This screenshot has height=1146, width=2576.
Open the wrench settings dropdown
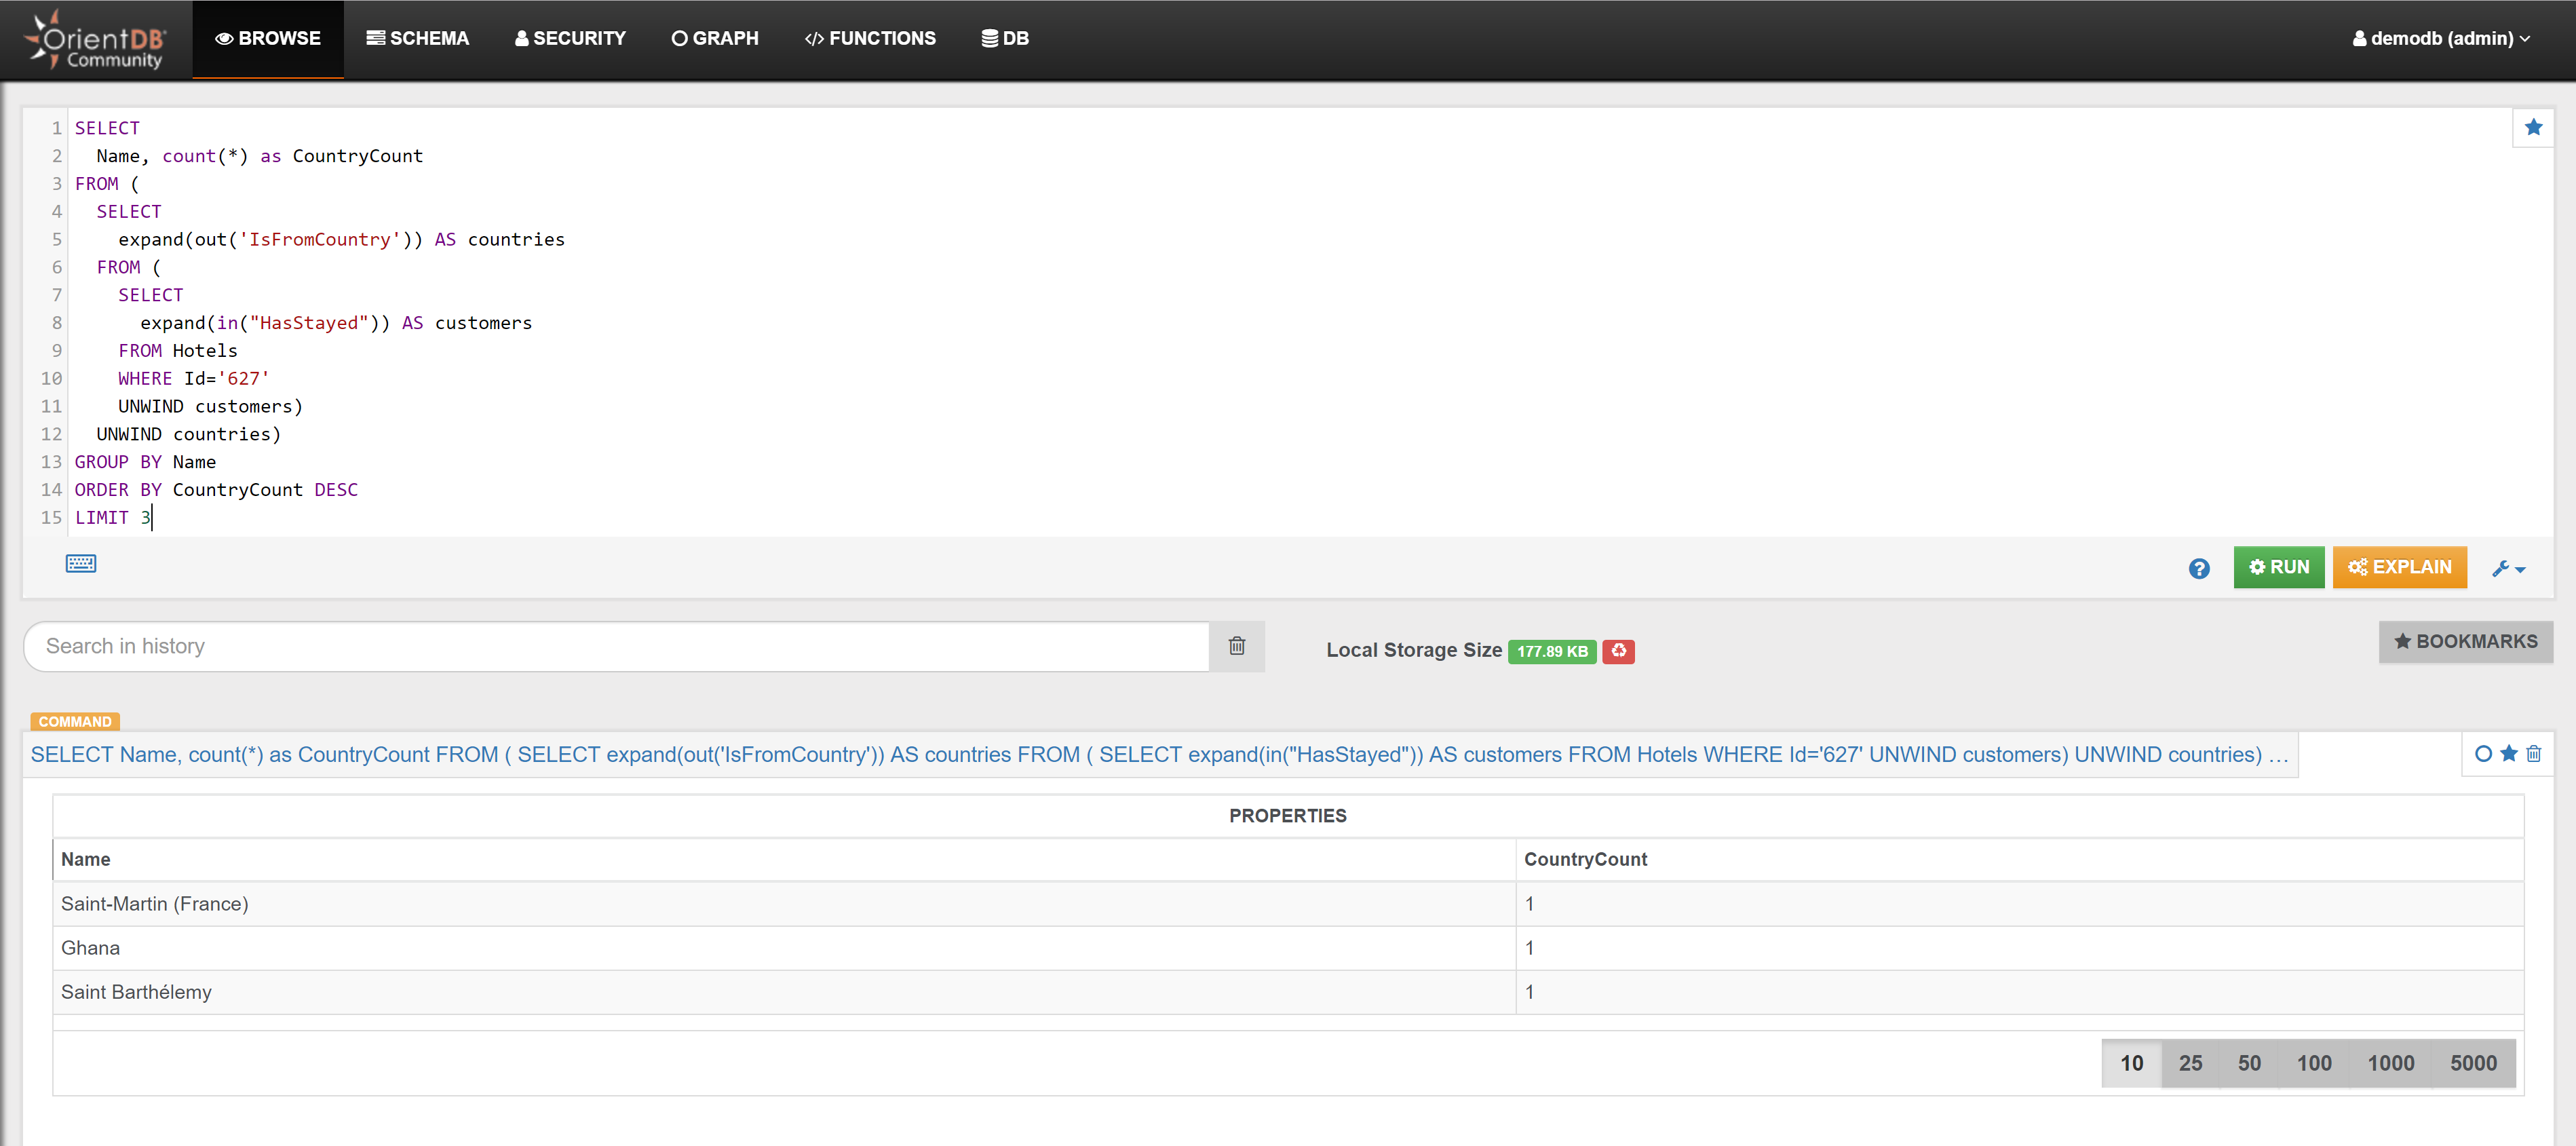coord(2509,568)
